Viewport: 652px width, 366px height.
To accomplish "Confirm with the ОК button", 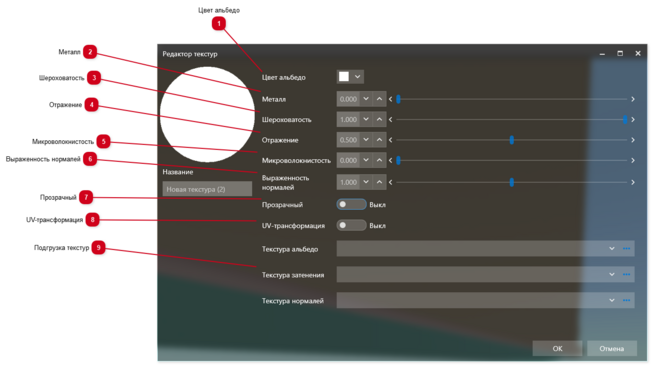I will pyautogui.click(x=557, y=349).
